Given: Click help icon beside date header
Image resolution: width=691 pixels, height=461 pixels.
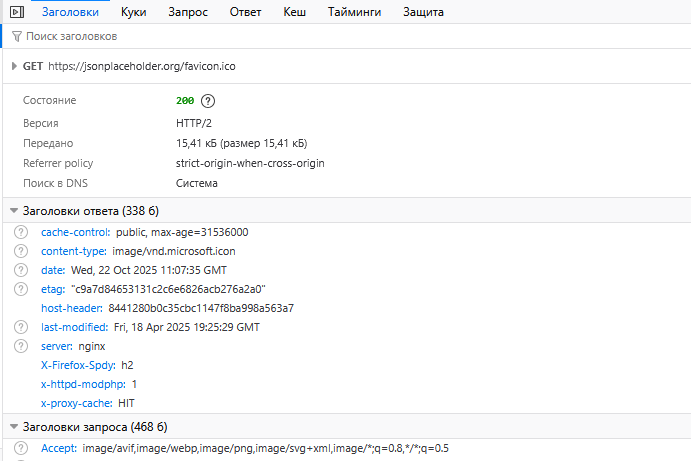Looking at the screenshot, I should pyautogui.click(x=21, y=271).
